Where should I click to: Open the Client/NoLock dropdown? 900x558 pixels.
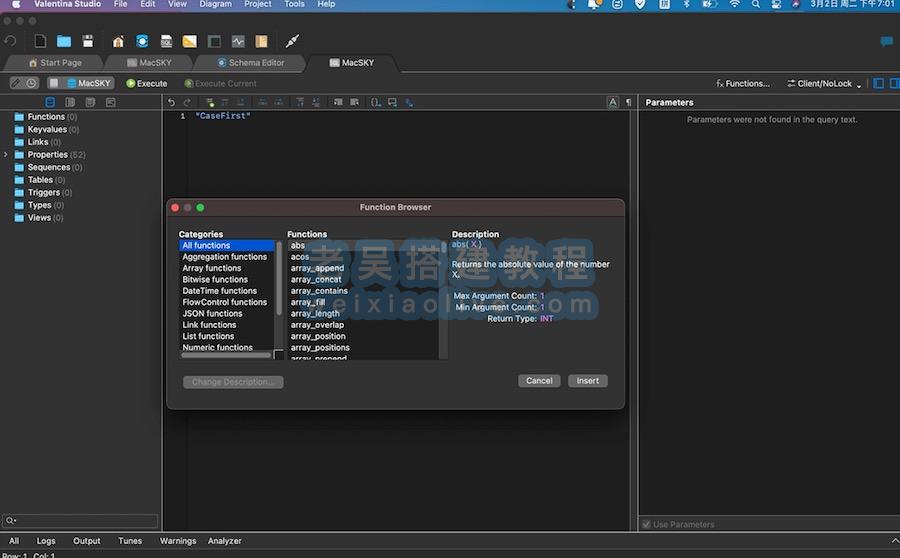pos(824,84)
